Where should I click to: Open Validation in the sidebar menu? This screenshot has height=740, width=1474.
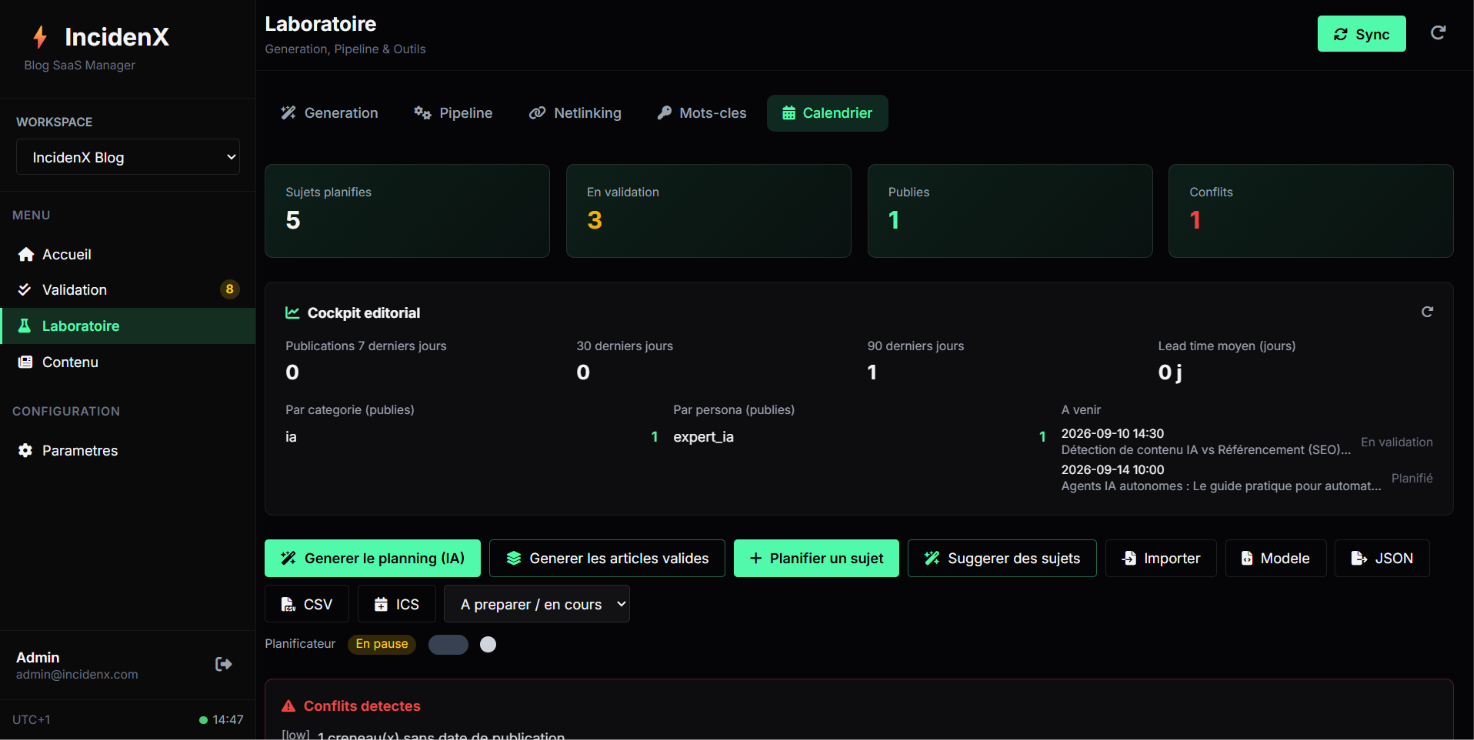(x=128, y=290)
